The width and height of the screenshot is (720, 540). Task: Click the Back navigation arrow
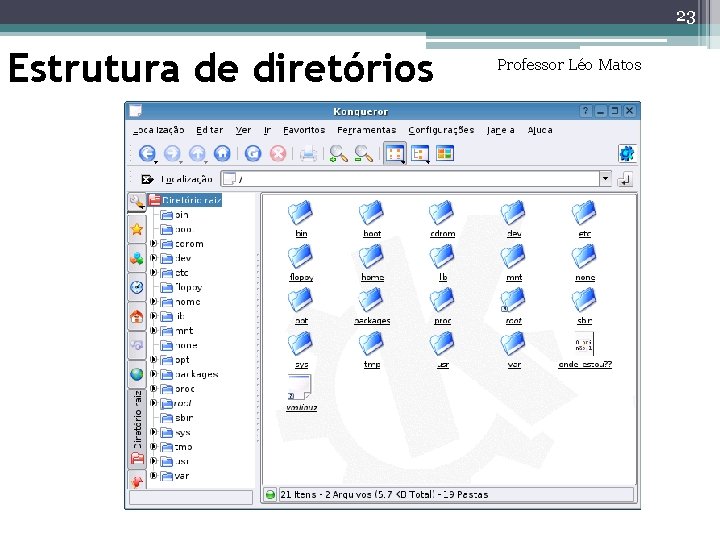[x=147, y=153]
